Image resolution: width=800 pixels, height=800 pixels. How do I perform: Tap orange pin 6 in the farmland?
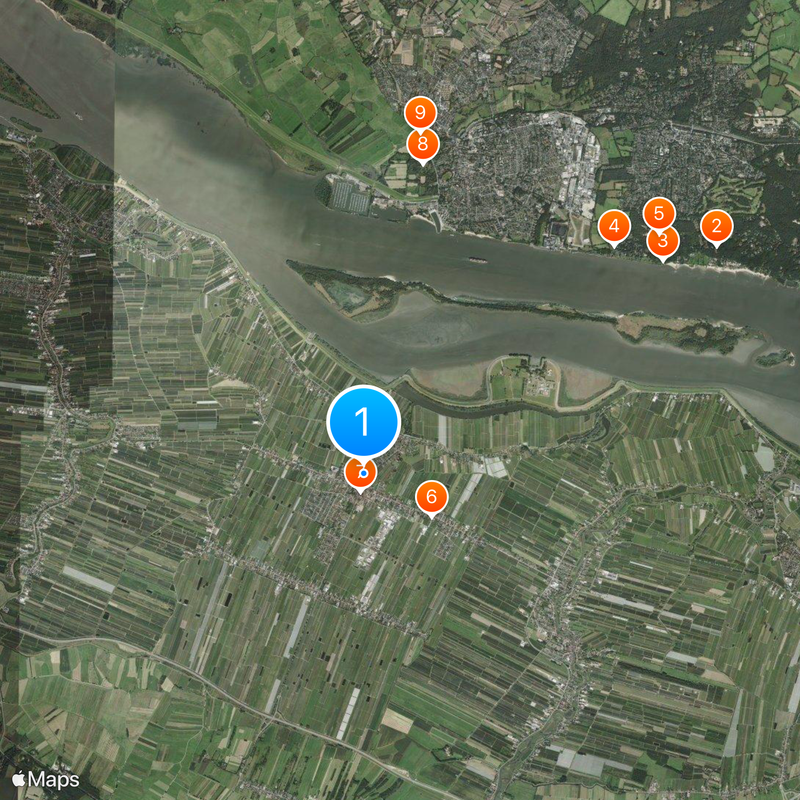(x=432, y=497)
